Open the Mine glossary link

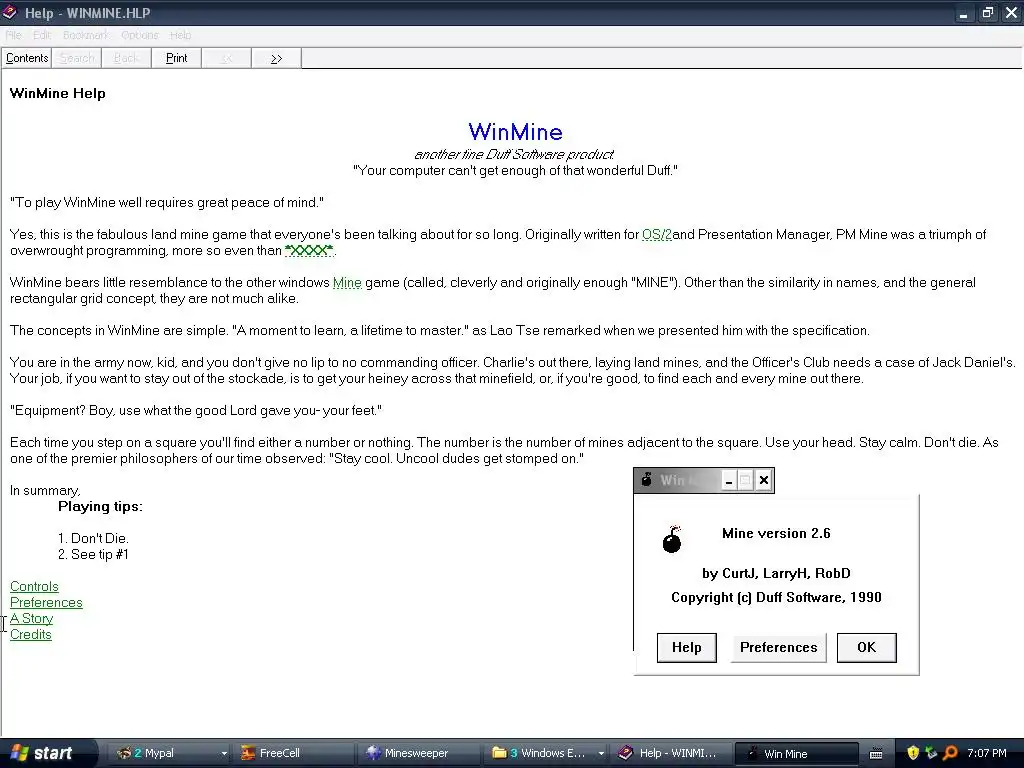tap(347, 283)
